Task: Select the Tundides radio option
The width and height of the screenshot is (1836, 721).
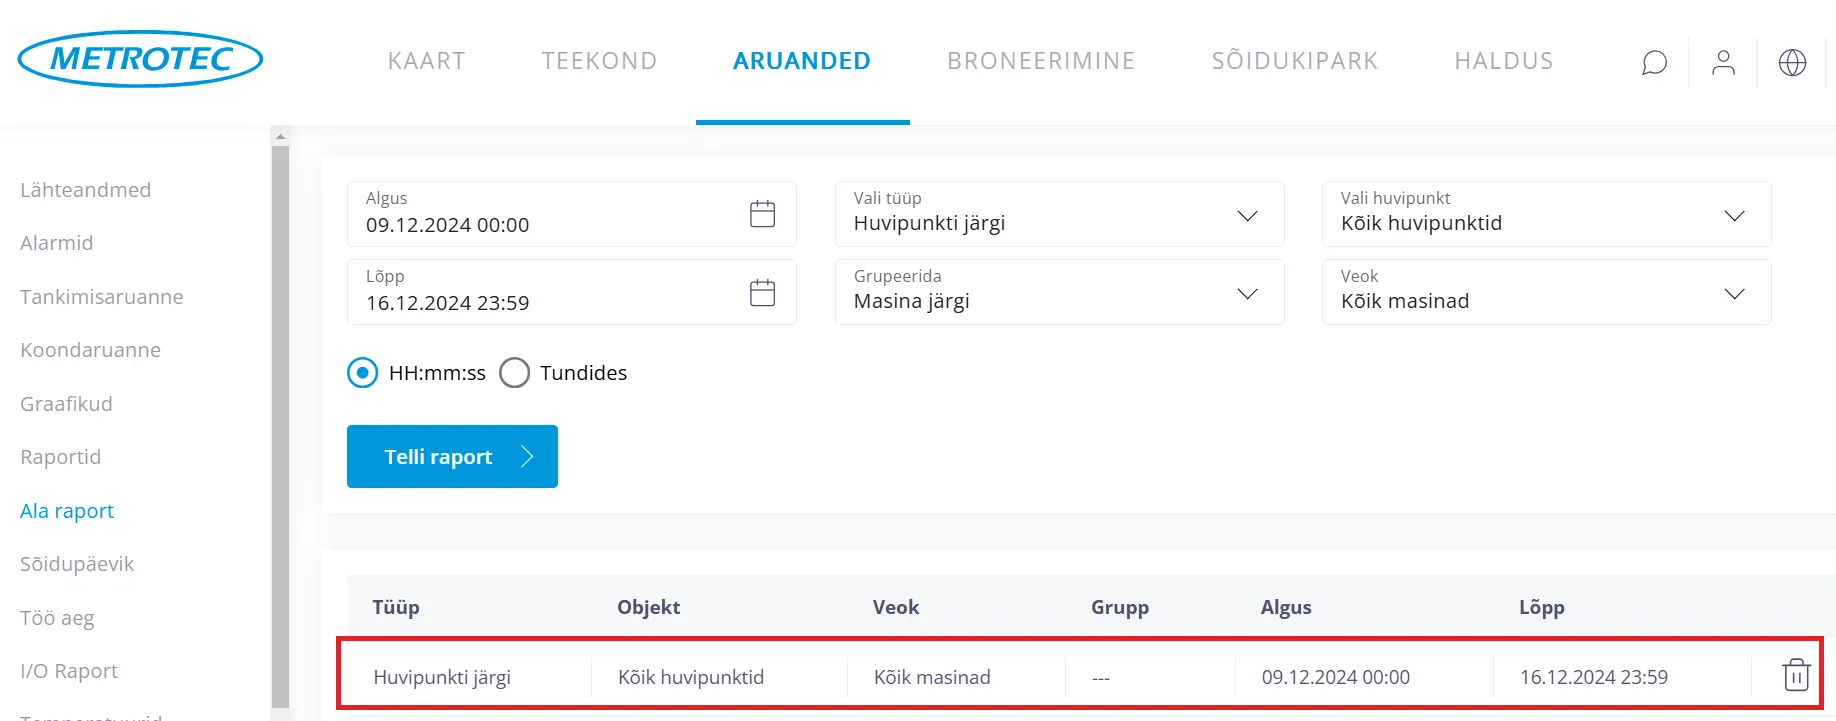Action: point(515,373)
